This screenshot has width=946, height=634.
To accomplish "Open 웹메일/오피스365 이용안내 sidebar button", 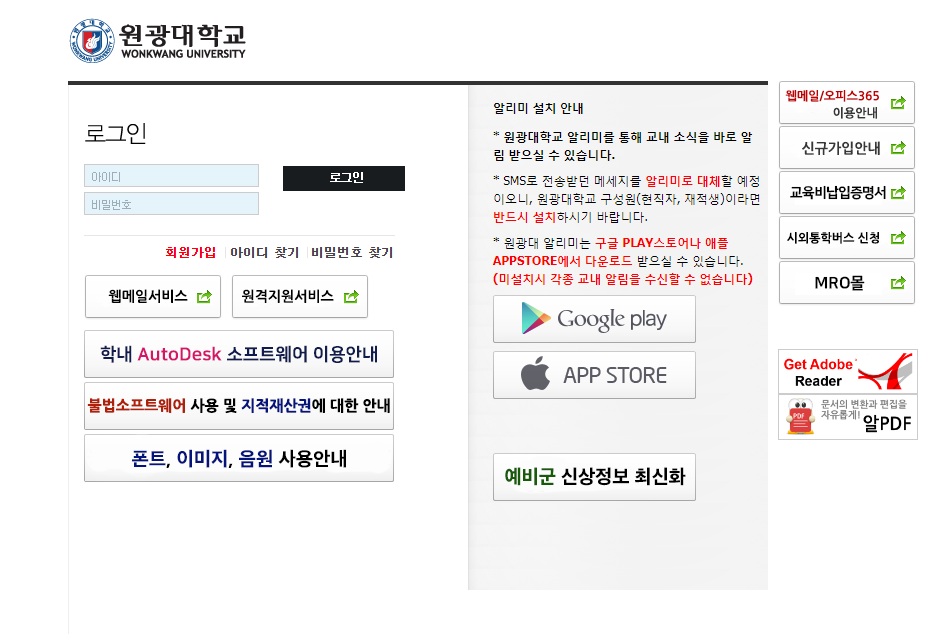I will 846,103.
